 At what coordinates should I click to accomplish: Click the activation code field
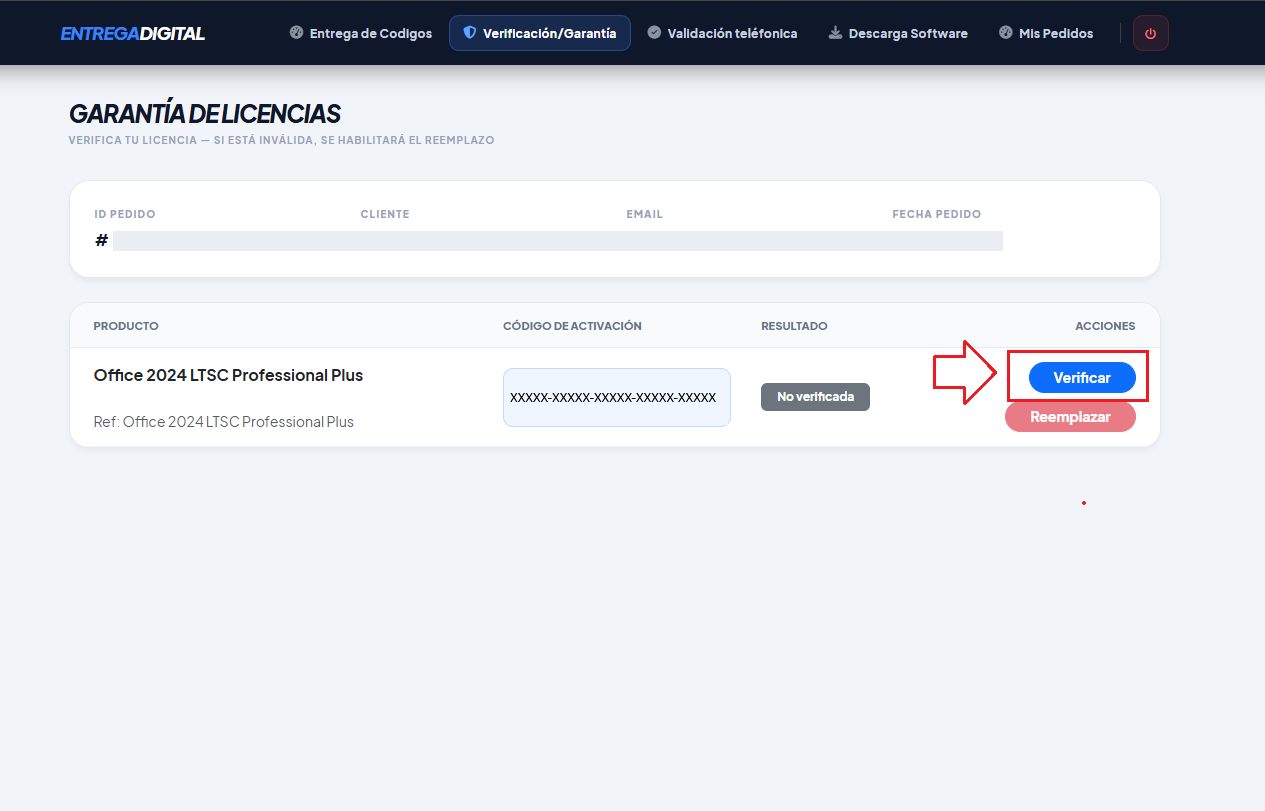617,397
